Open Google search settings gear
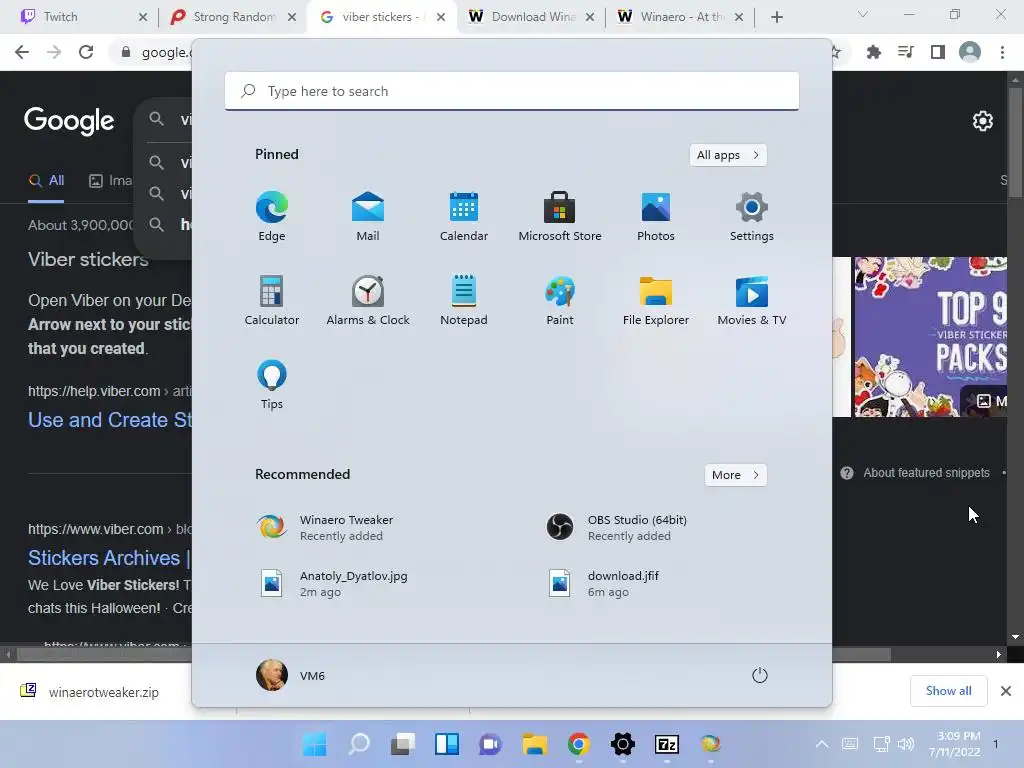Screen dimensions: 1024x768 [983, 121]
